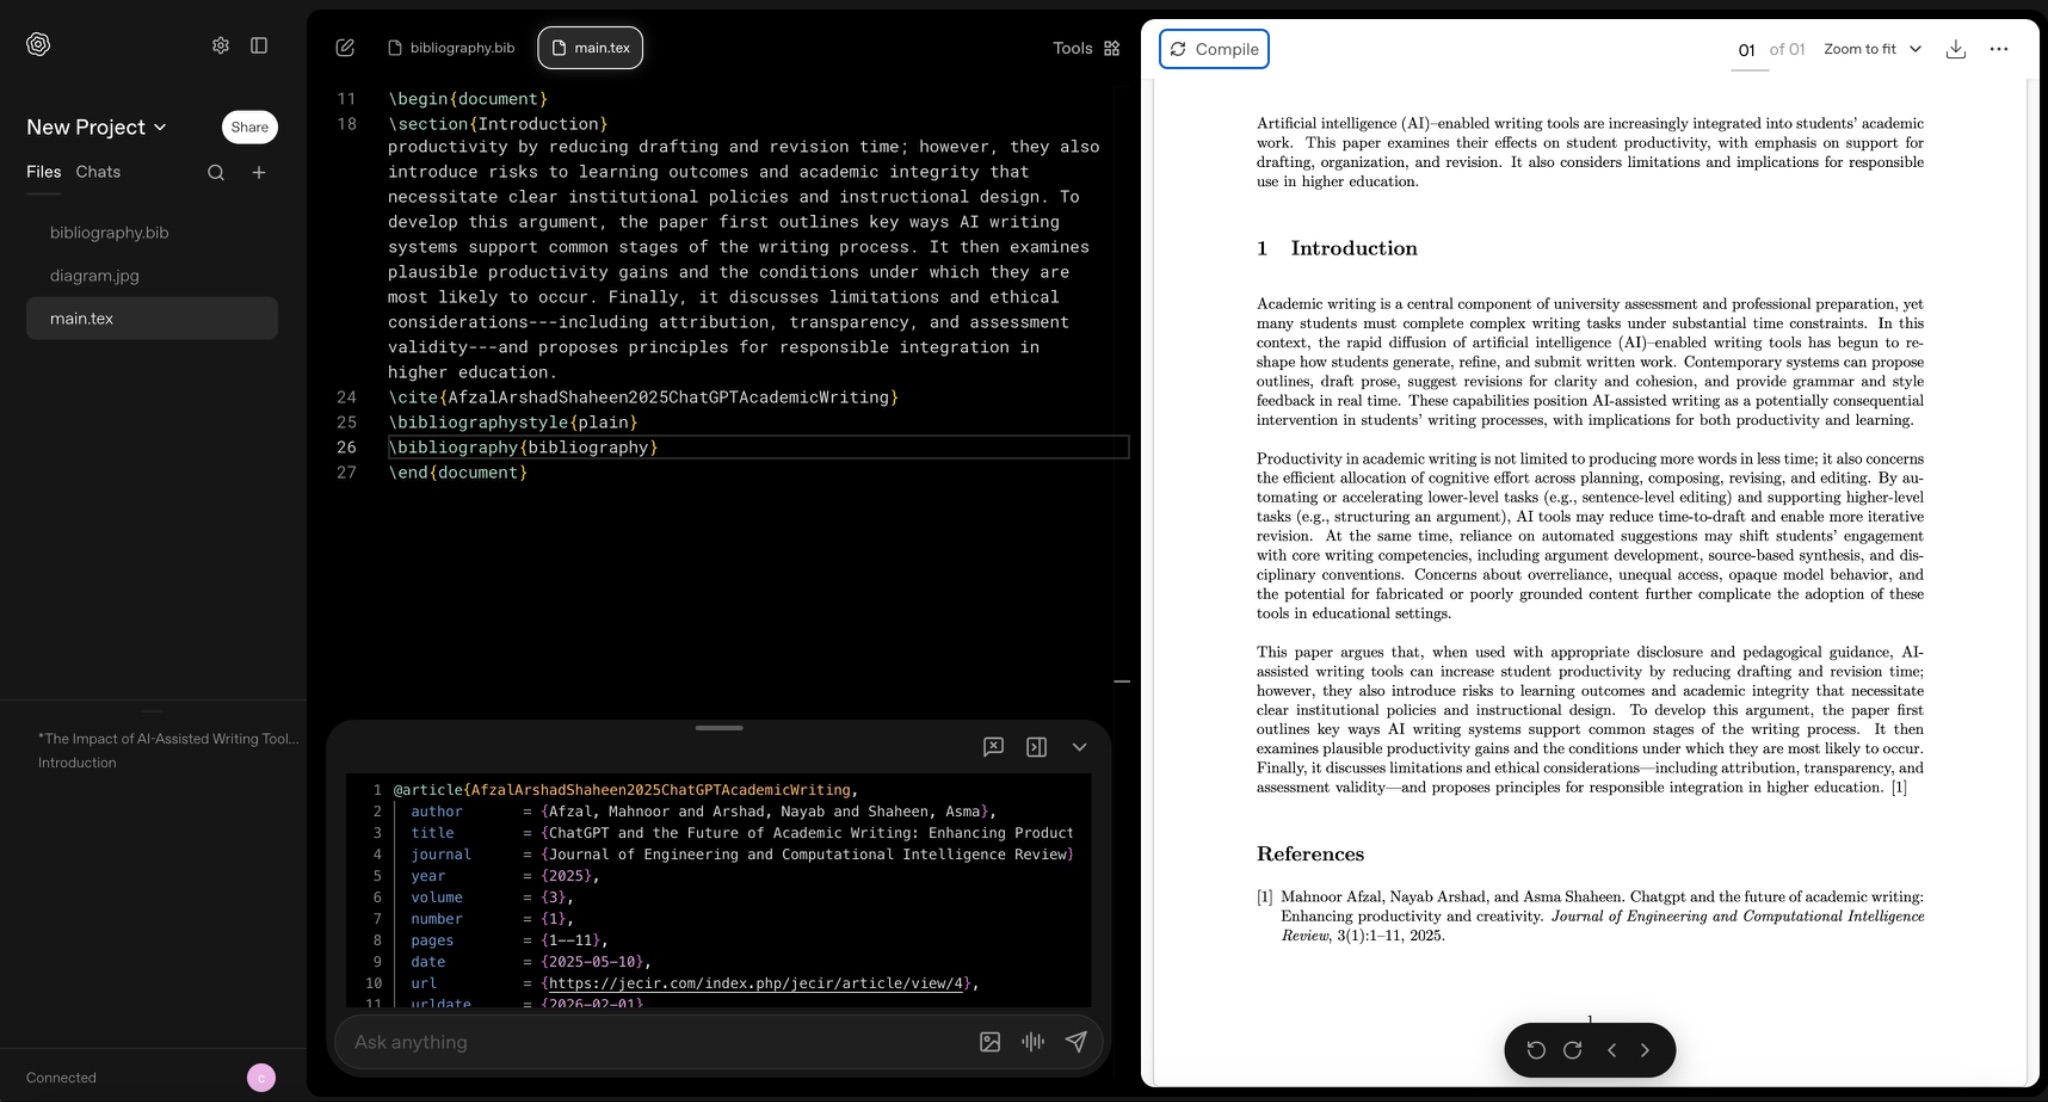Click the Compile button
The height and width of the screenshot is (1102, 2048).
[x=1214, y=49]
